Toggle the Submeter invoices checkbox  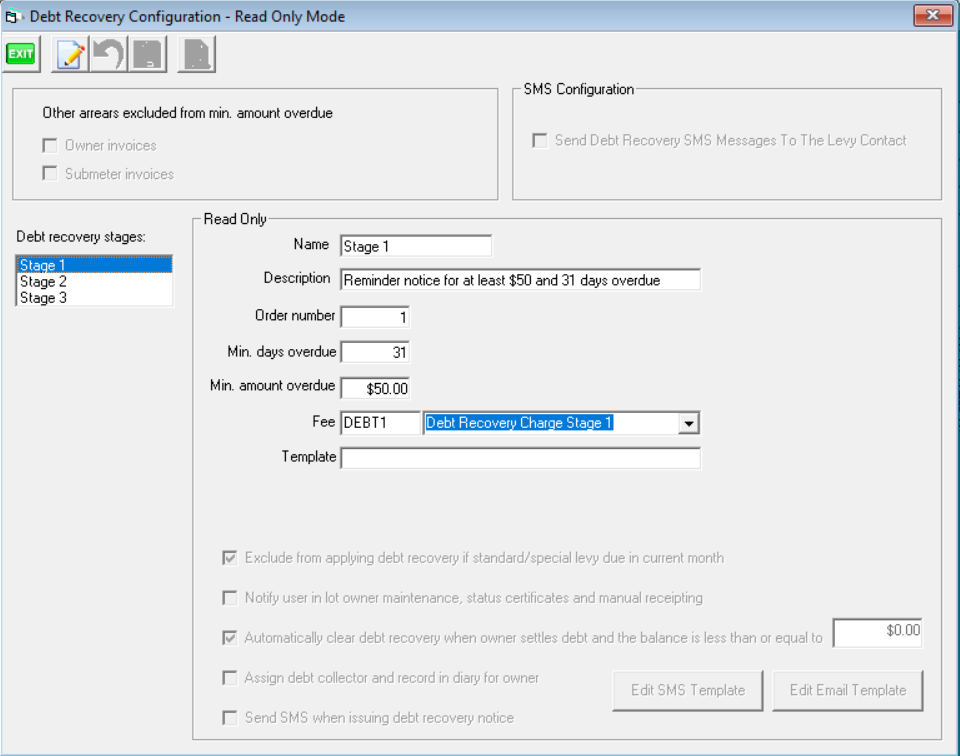[50, 174]
